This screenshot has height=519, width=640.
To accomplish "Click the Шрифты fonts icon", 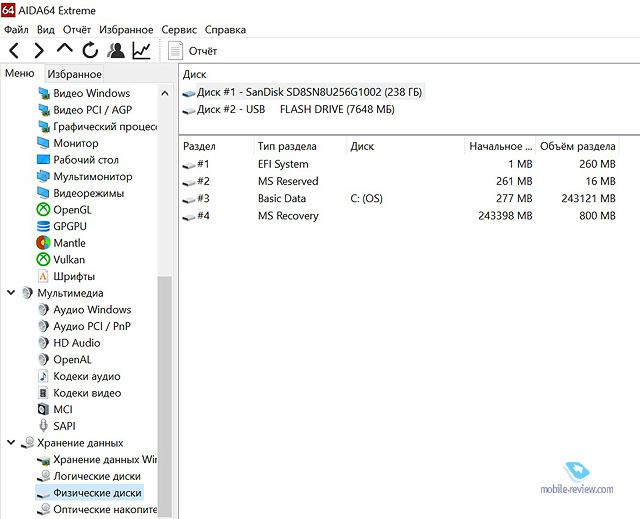I will (x=43, y=276).
